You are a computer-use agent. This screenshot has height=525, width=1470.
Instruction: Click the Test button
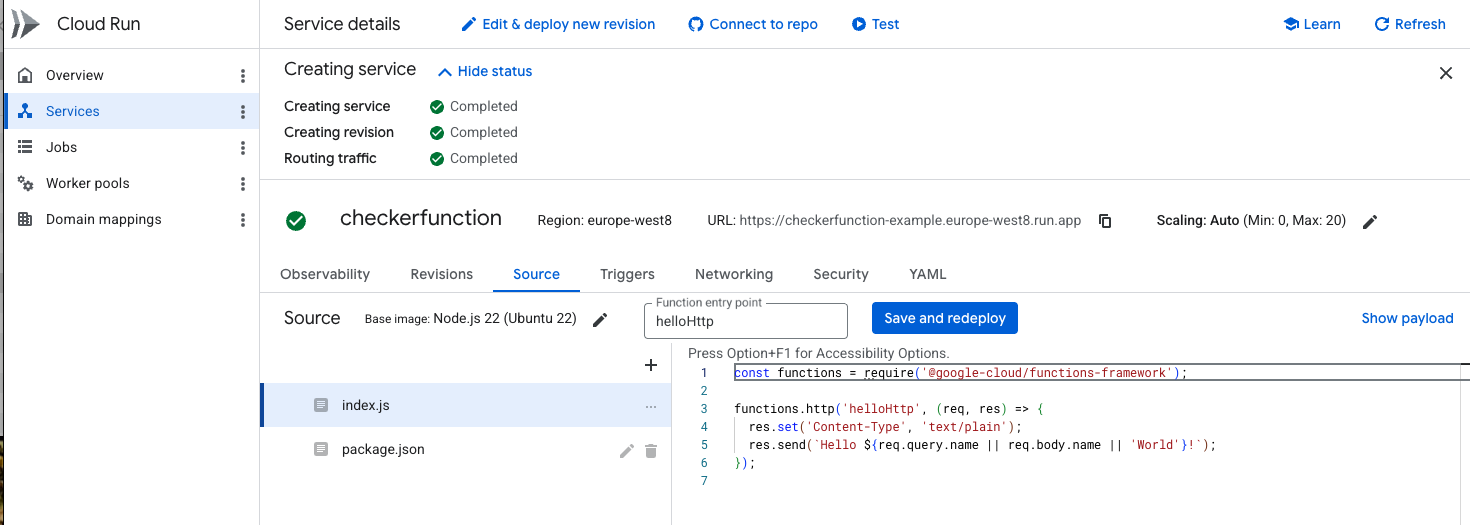[875, 24]
